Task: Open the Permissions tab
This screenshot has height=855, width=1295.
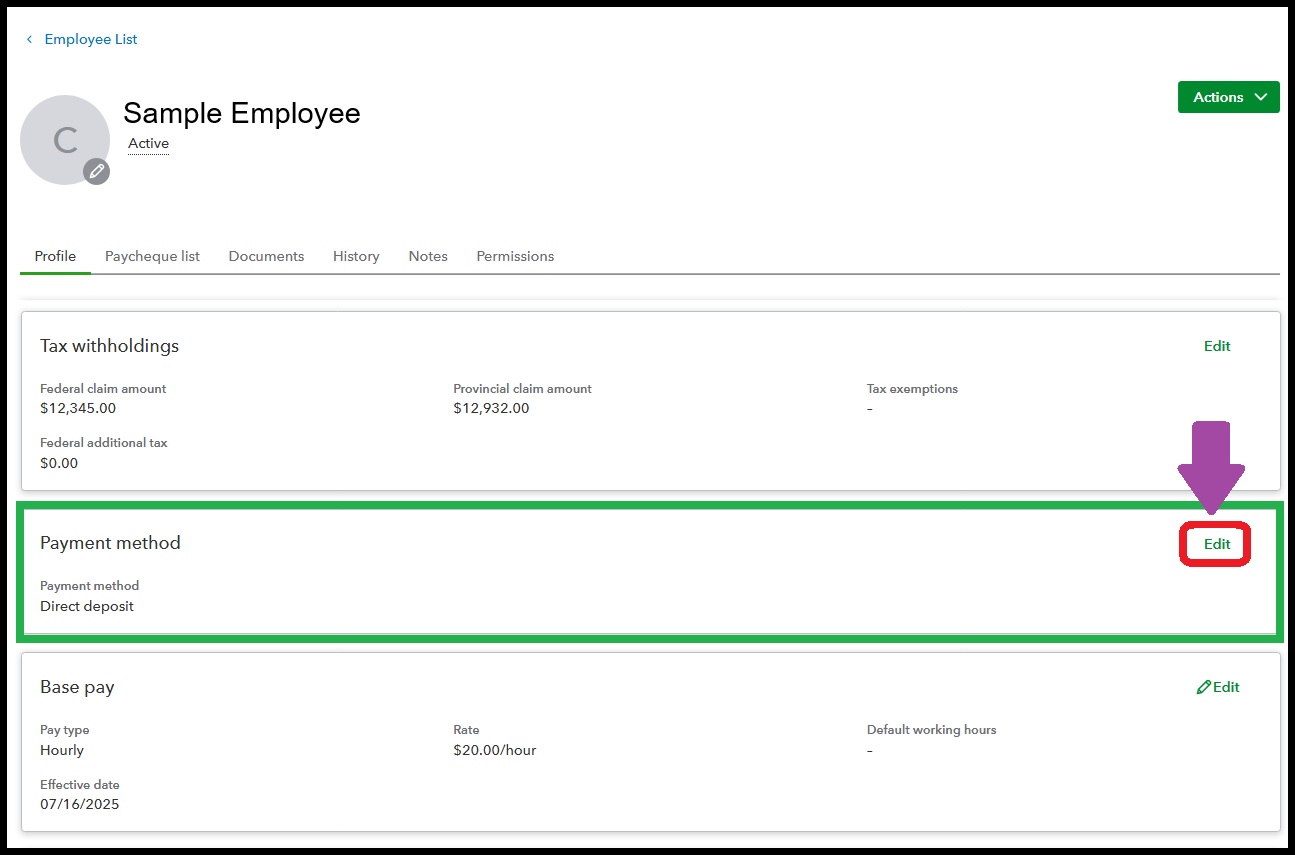Action: 515,256
